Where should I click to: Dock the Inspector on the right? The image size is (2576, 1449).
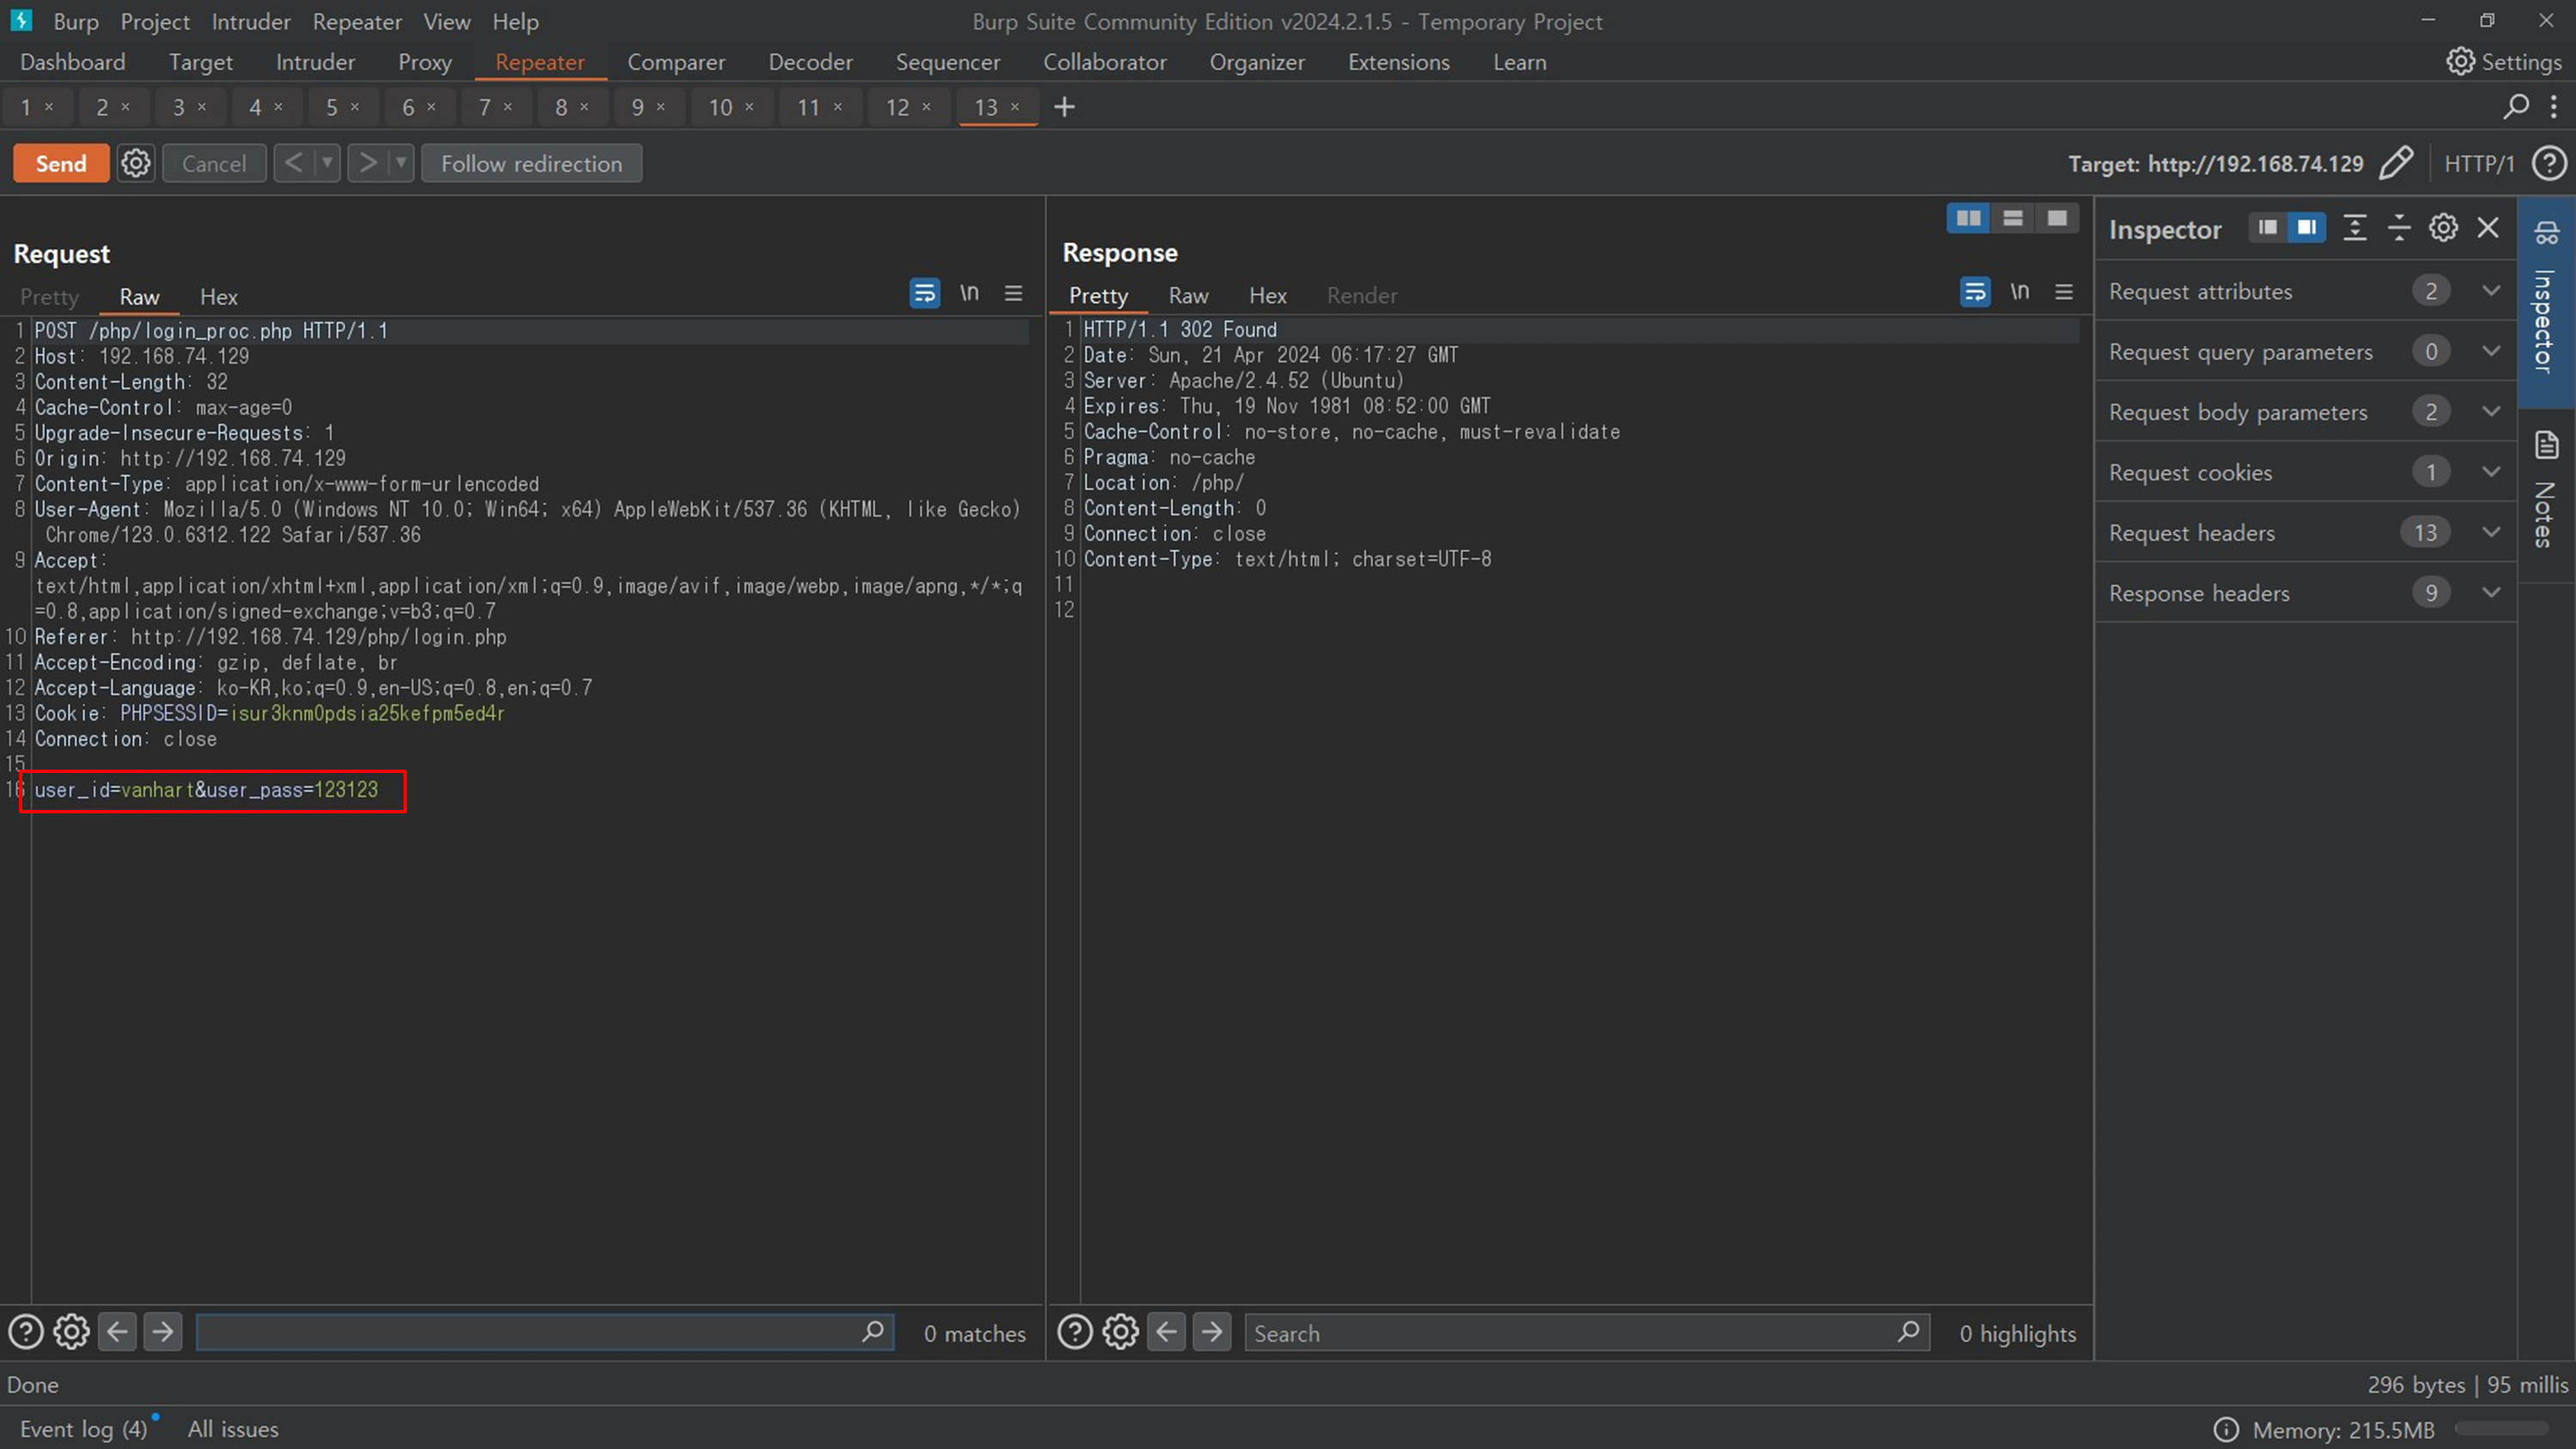(x=2306, y=228)
